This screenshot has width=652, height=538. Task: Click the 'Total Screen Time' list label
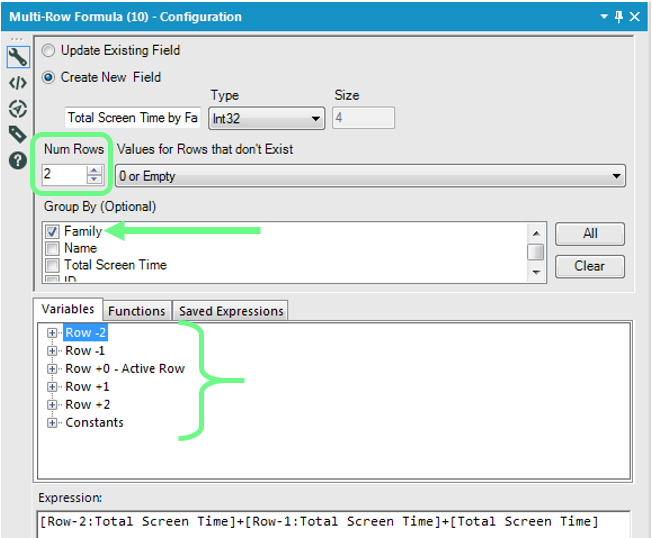tap(115, 265)
